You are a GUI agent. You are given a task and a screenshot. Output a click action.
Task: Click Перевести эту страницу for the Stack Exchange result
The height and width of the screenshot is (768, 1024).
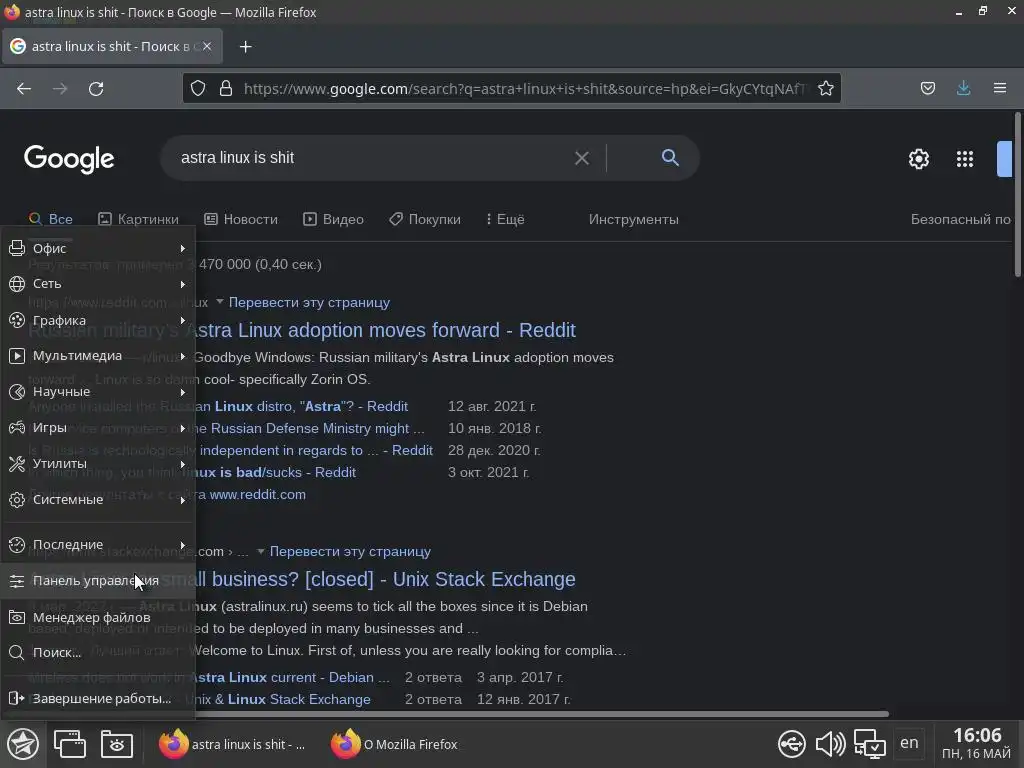tap(350, 551)
